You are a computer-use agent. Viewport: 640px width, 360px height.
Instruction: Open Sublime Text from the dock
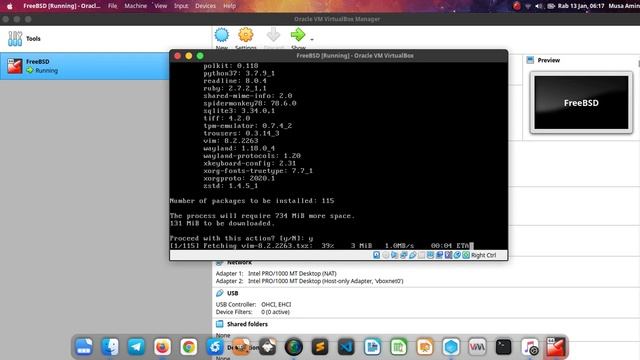320,347
